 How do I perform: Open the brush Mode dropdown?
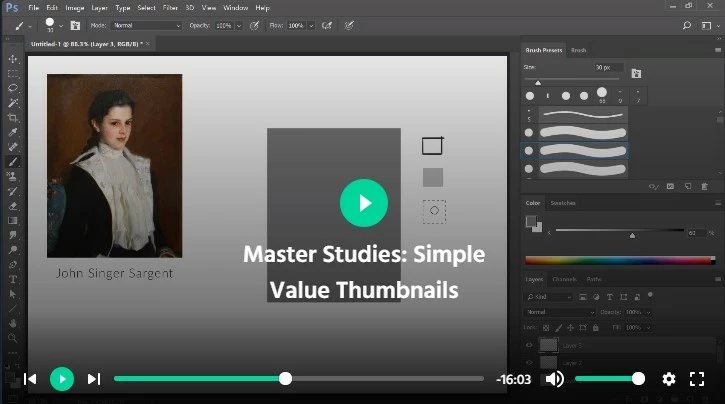pos(146,25)
